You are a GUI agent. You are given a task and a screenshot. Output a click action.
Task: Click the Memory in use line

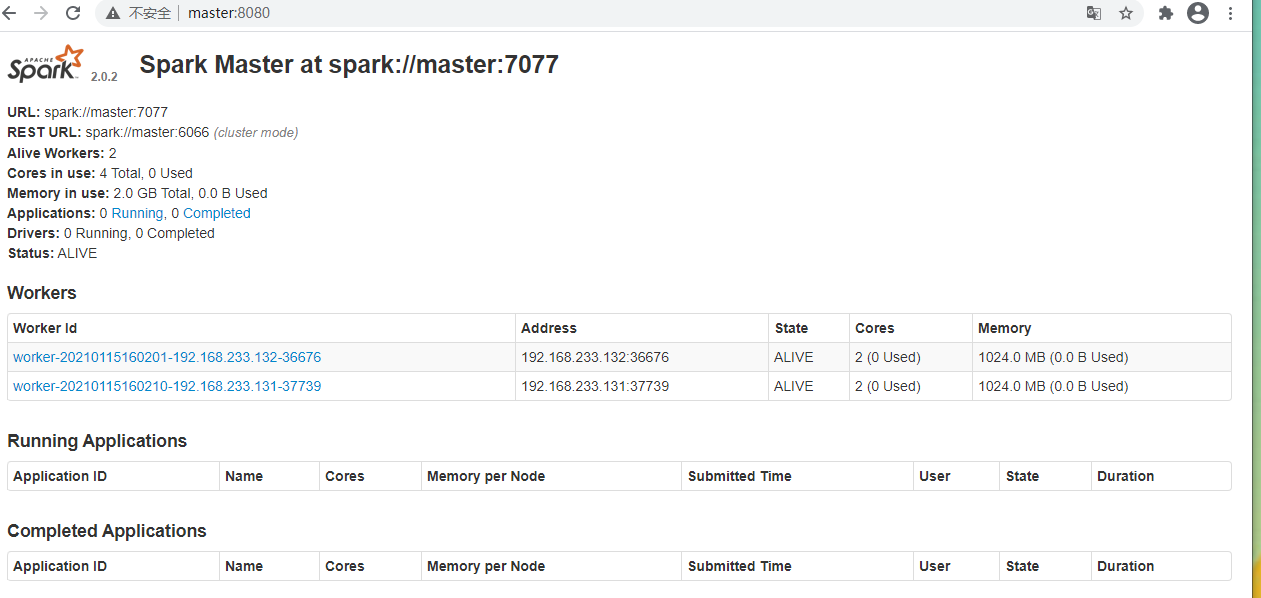click(x=137, y=193)
